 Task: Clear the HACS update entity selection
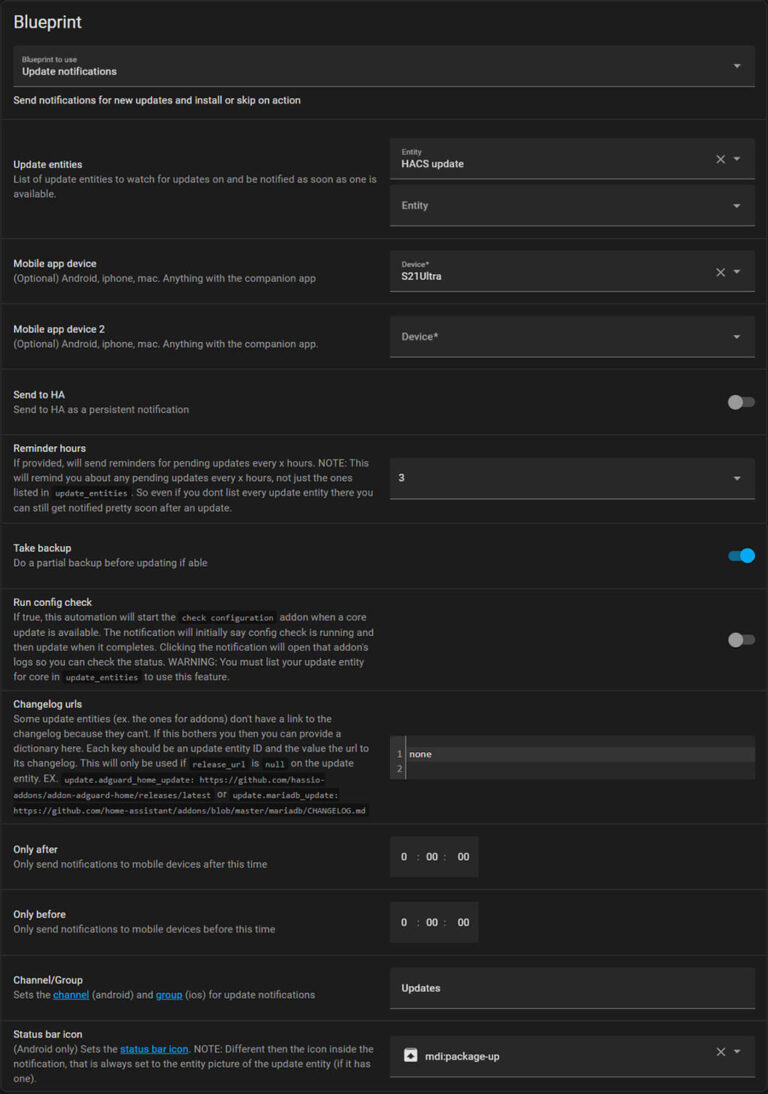click(x=720, y=159)
